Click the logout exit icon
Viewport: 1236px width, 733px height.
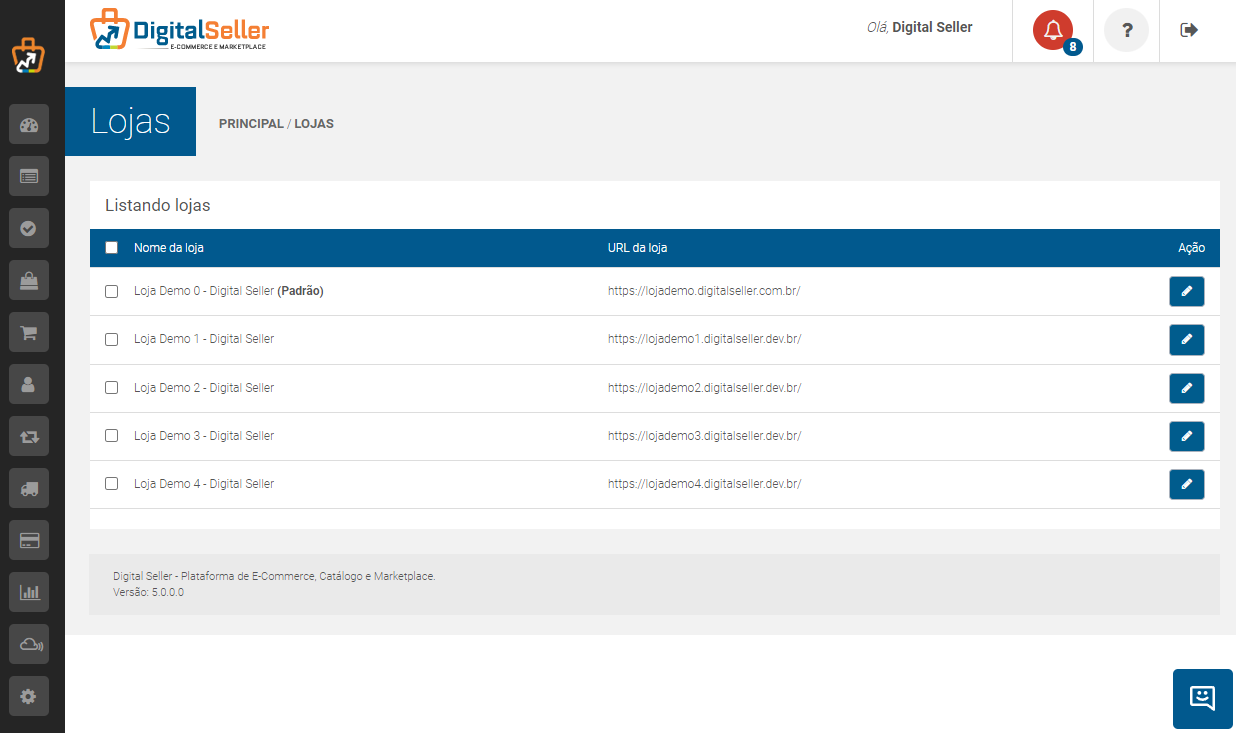[1189, 30]
